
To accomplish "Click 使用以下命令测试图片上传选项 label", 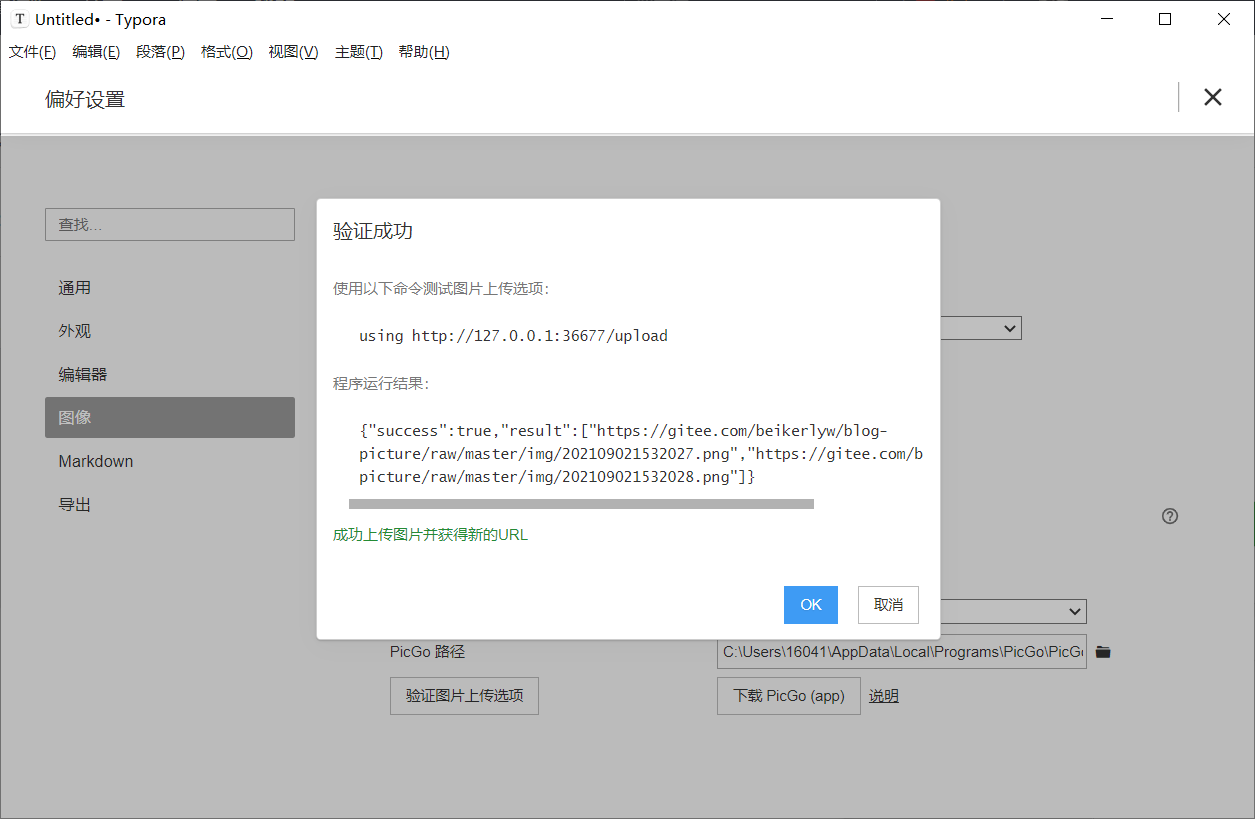I will click(441, 289).
